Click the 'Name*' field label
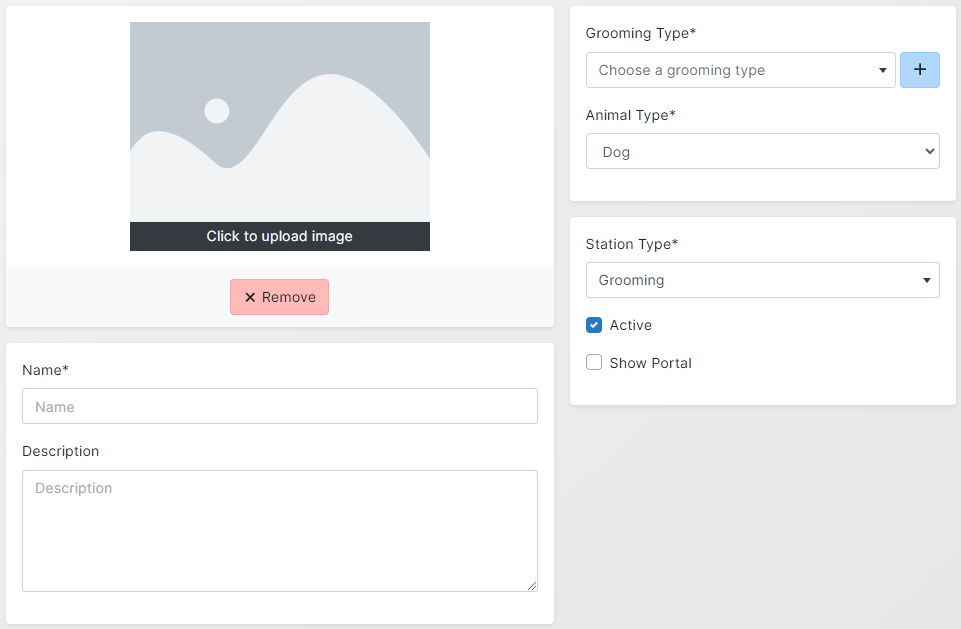The height and width of the screenshot is (629, 961). [45, 370]
